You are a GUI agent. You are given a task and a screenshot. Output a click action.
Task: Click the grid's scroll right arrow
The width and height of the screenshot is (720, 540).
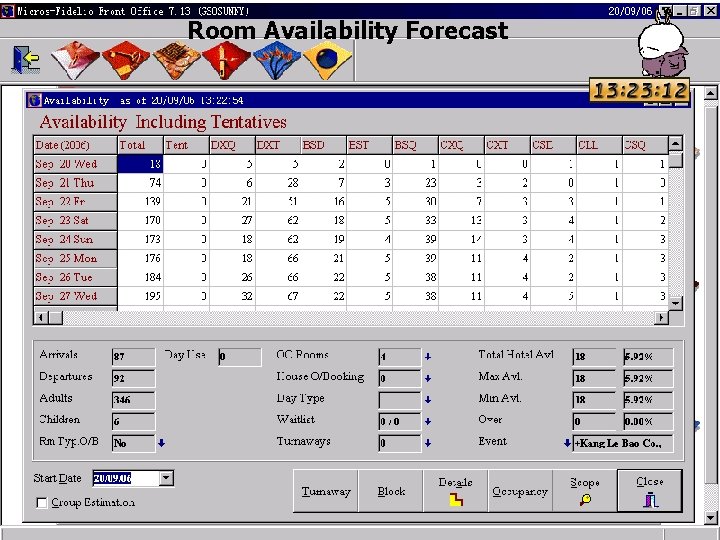[x=661, y=317]
